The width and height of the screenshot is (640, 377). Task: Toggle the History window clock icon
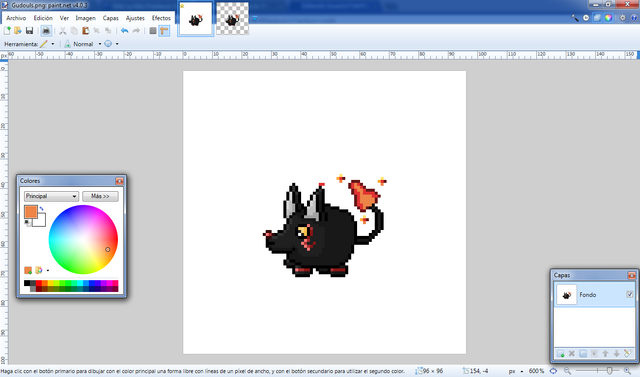[586, 18]
